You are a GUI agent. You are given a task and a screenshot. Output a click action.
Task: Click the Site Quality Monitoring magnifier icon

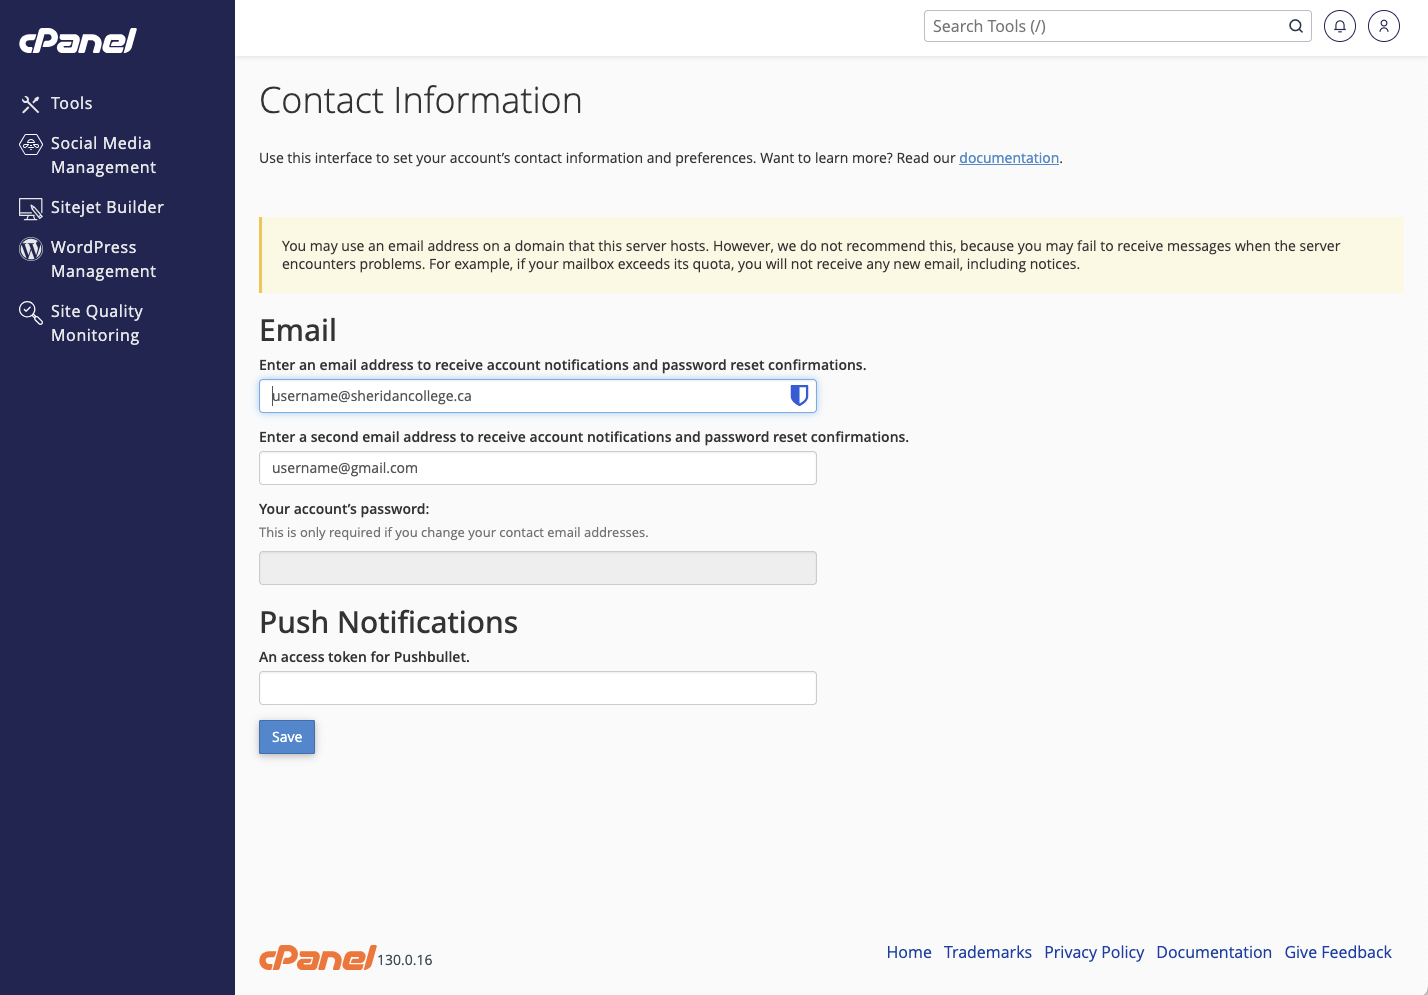tap(31, 313)
